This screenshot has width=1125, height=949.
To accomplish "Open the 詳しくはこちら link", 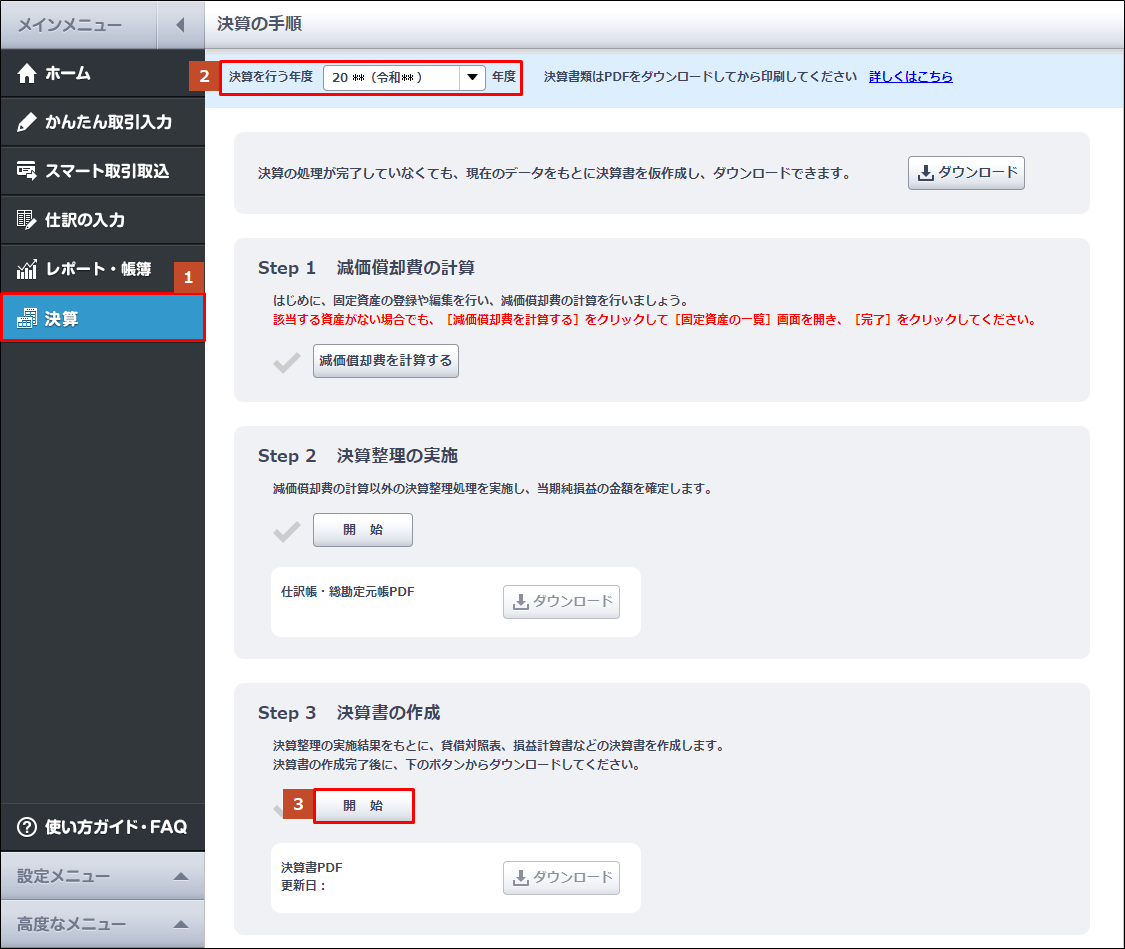I will [x=910, y=76].
